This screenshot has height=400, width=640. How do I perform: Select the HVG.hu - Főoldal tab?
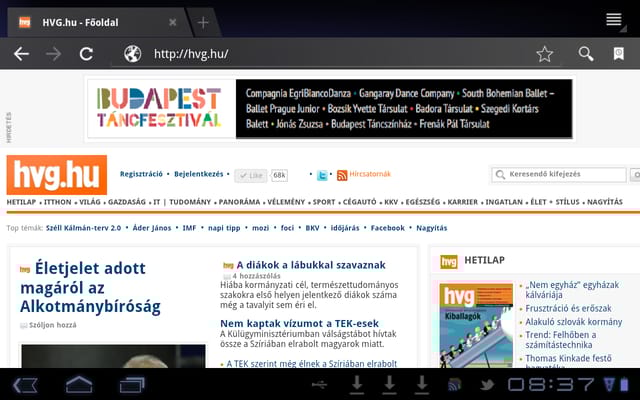(98, 22)
